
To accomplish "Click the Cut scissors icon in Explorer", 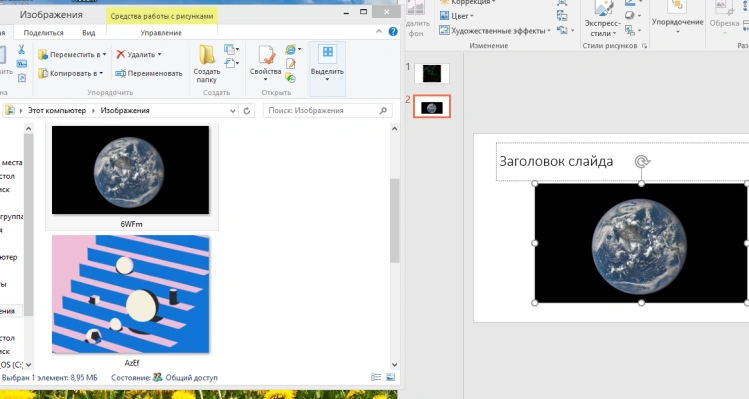I will 21,49.
